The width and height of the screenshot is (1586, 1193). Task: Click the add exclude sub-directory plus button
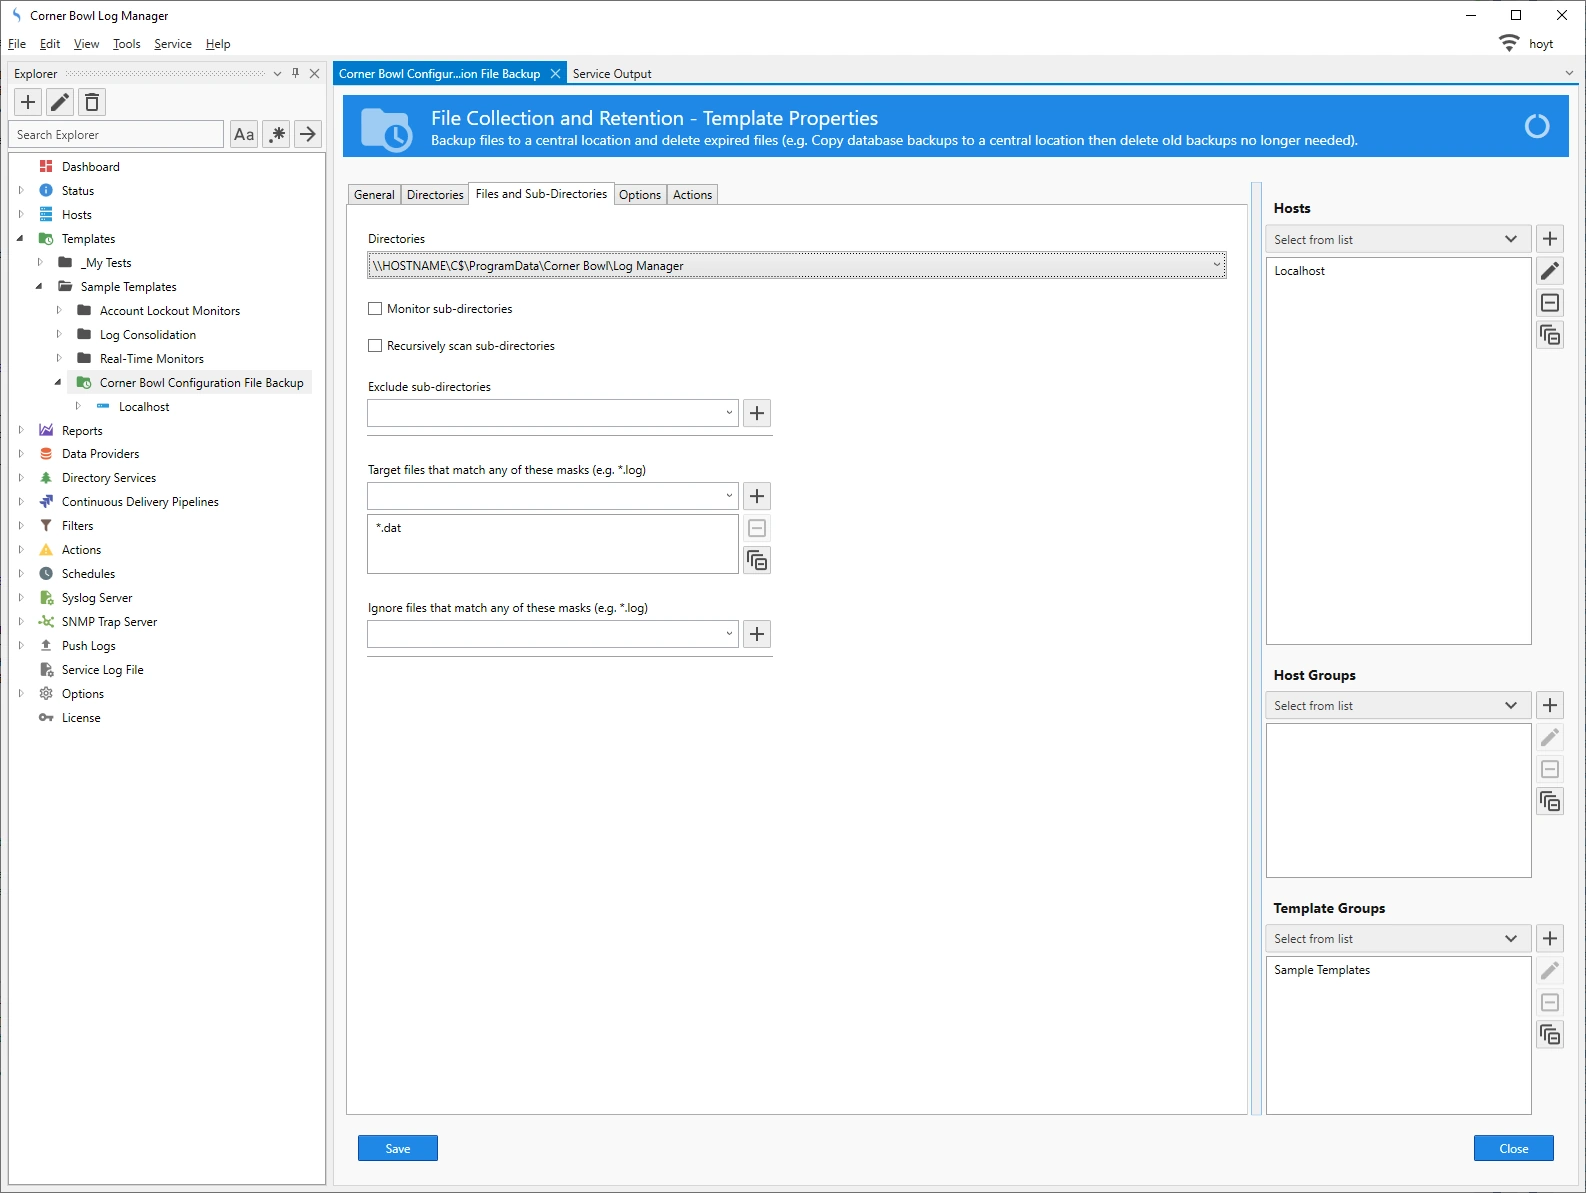pyautogui.click(x=757, y=413)
